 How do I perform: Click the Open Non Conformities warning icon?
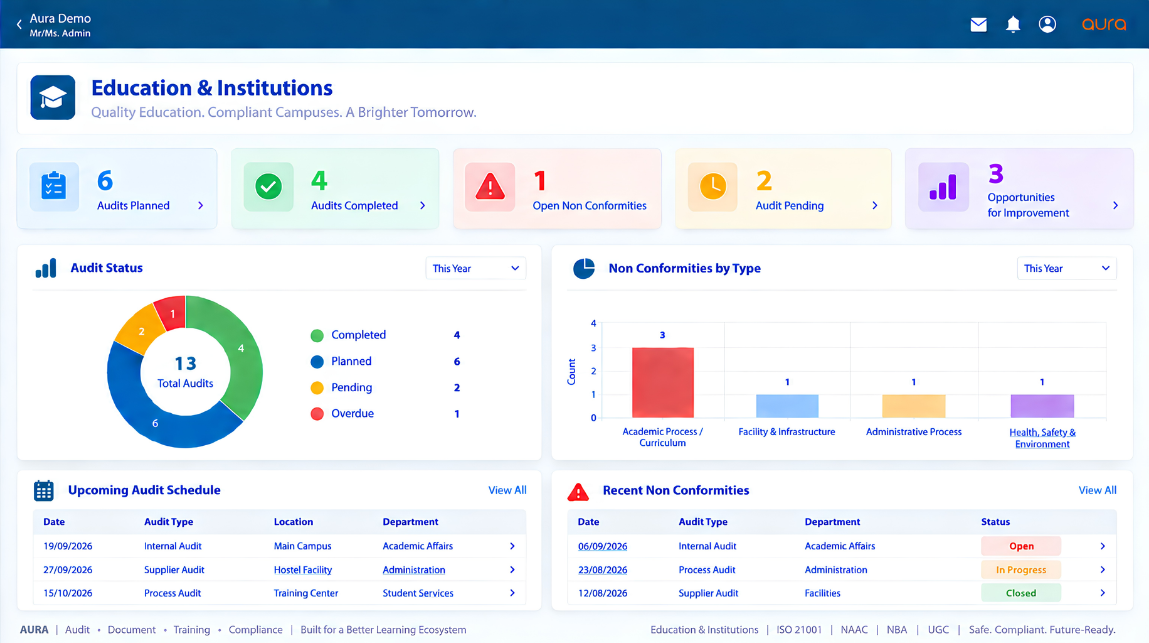pyautogui.click(x=489, y=187)
